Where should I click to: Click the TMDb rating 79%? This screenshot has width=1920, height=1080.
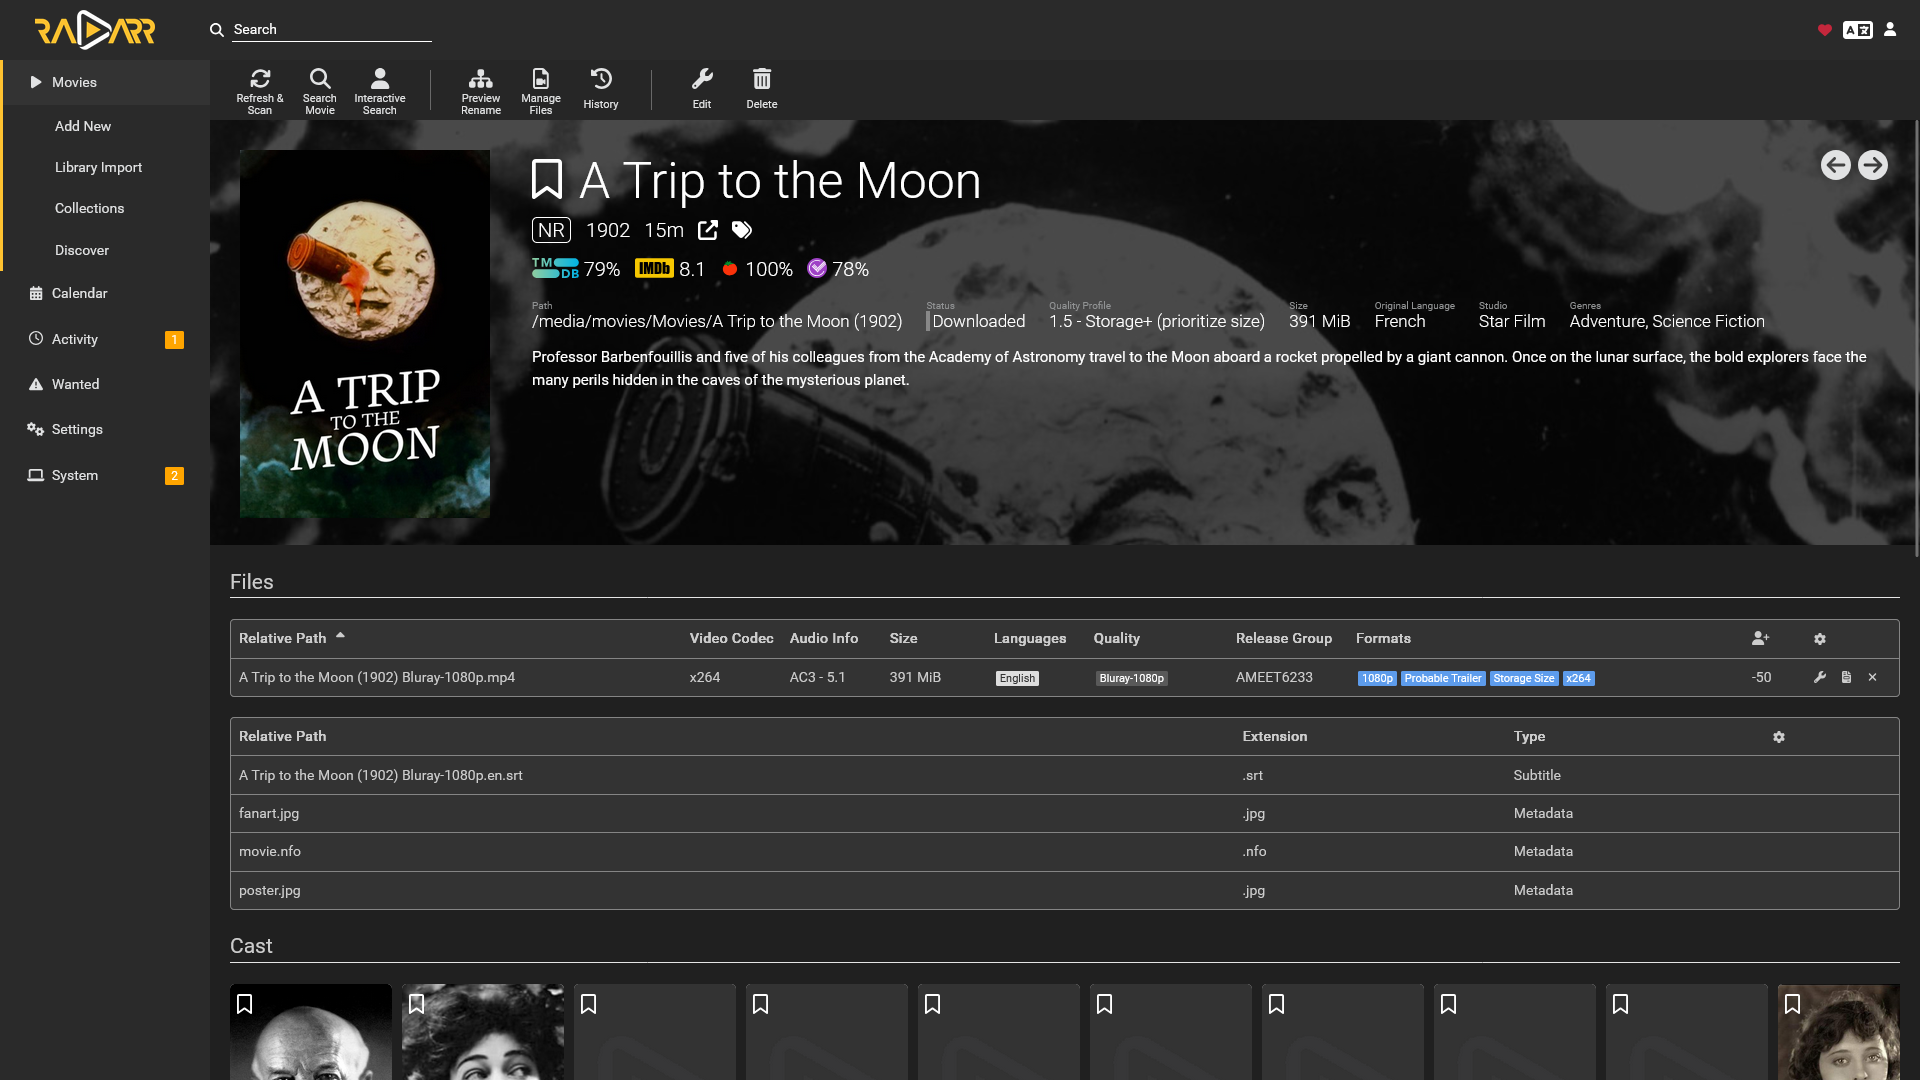(576, 269)
